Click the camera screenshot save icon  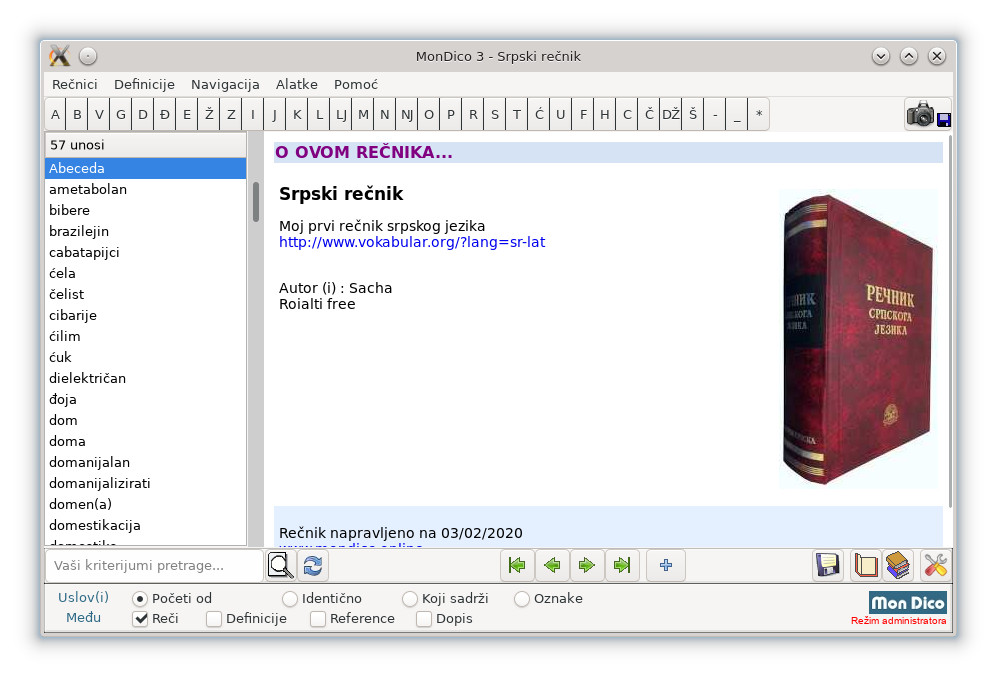[928, 114]
